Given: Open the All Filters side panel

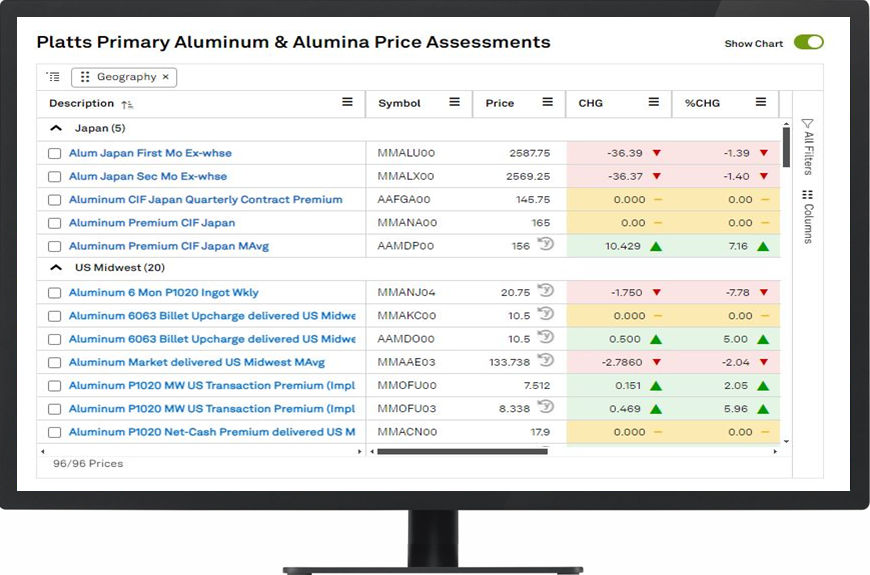Looking at the screenshot, I should [808, 147].
